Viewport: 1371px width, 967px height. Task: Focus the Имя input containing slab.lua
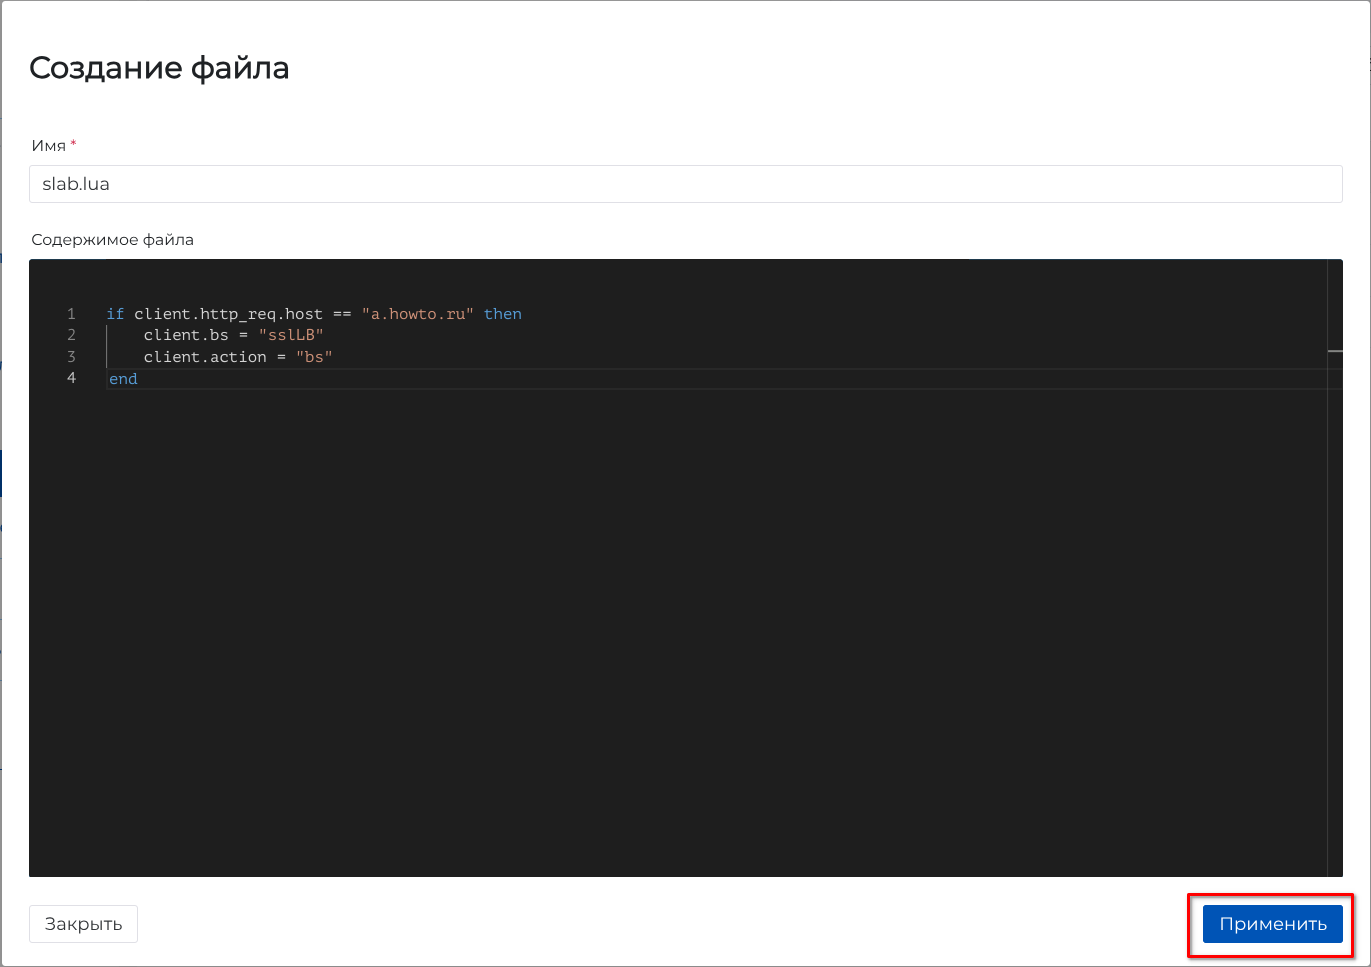pos(685,184)
